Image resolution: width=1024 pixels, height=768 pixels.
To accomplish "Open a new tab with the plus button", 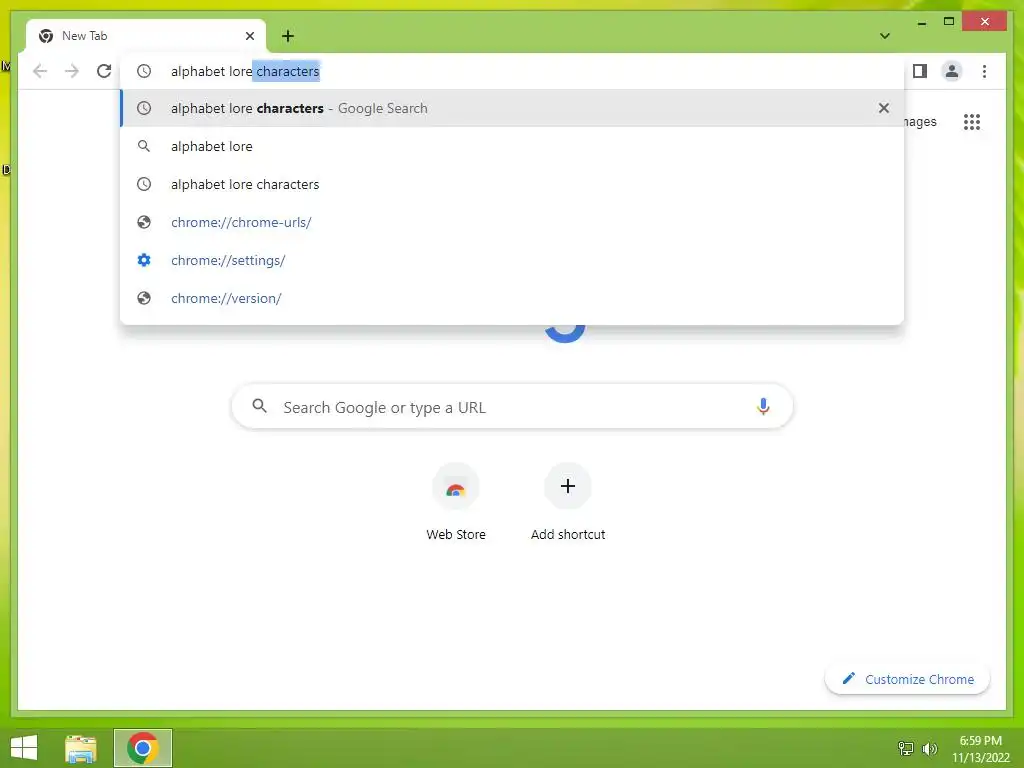I will pos(288,36).
